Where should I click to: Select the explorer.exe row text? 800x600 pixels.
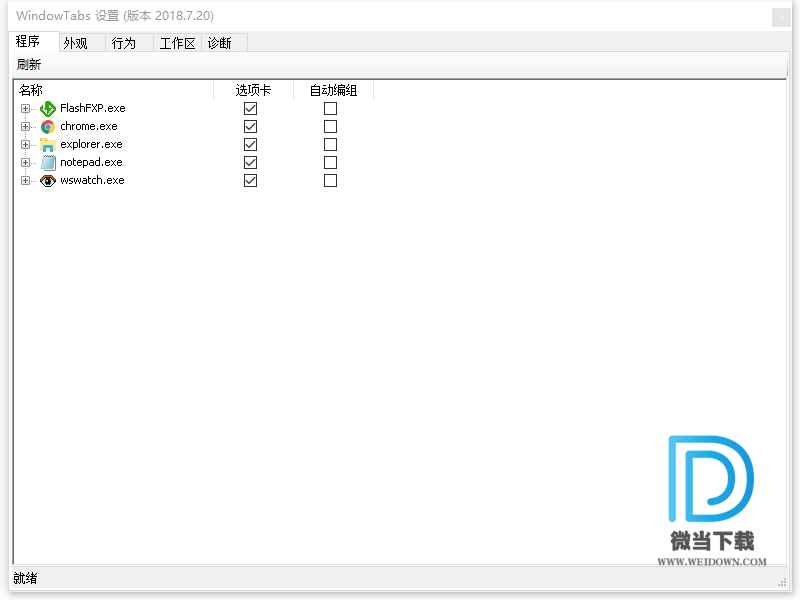(x=91, y=144)
